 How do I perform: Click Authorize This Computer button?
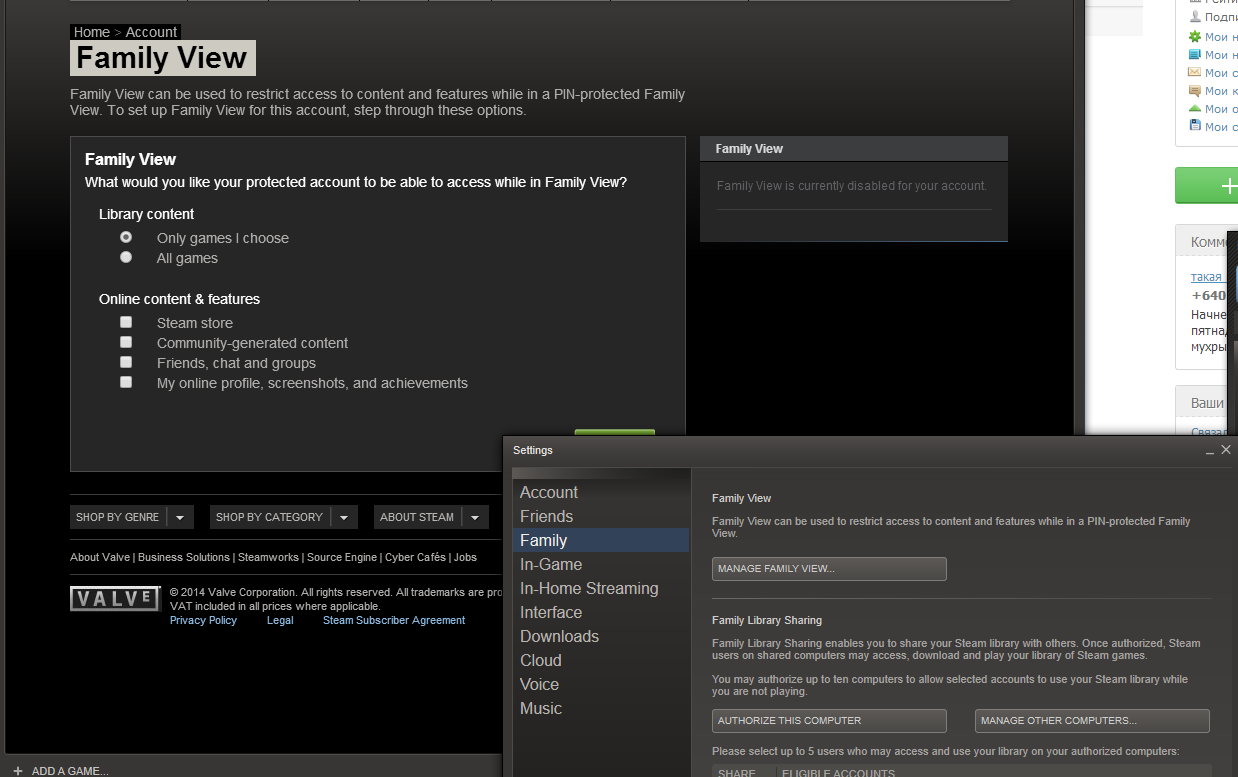829,721
